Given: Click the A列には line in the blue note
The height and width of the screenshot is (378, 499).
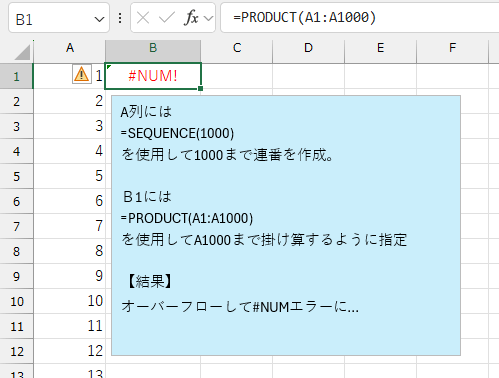Looking at the screenshot, I should pyautogui.click(x=146, y=112).
